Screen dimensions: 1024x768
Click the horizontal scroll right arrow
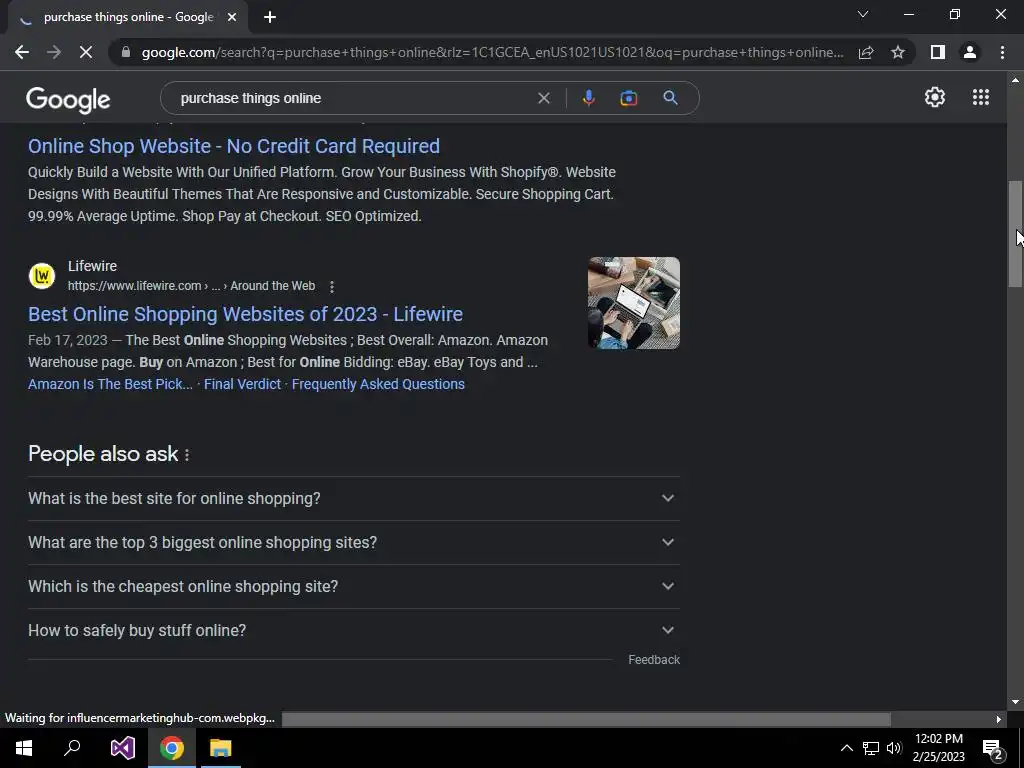pyautogui.click(x=999, y=719)
